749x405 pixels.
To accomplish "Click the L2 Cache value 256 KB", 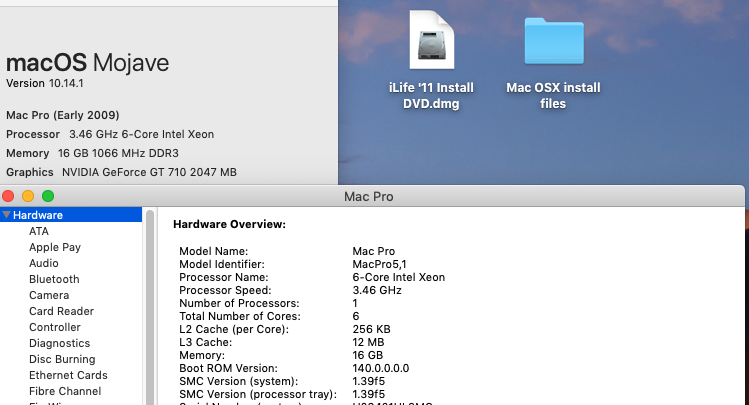I will coord(371,329).
